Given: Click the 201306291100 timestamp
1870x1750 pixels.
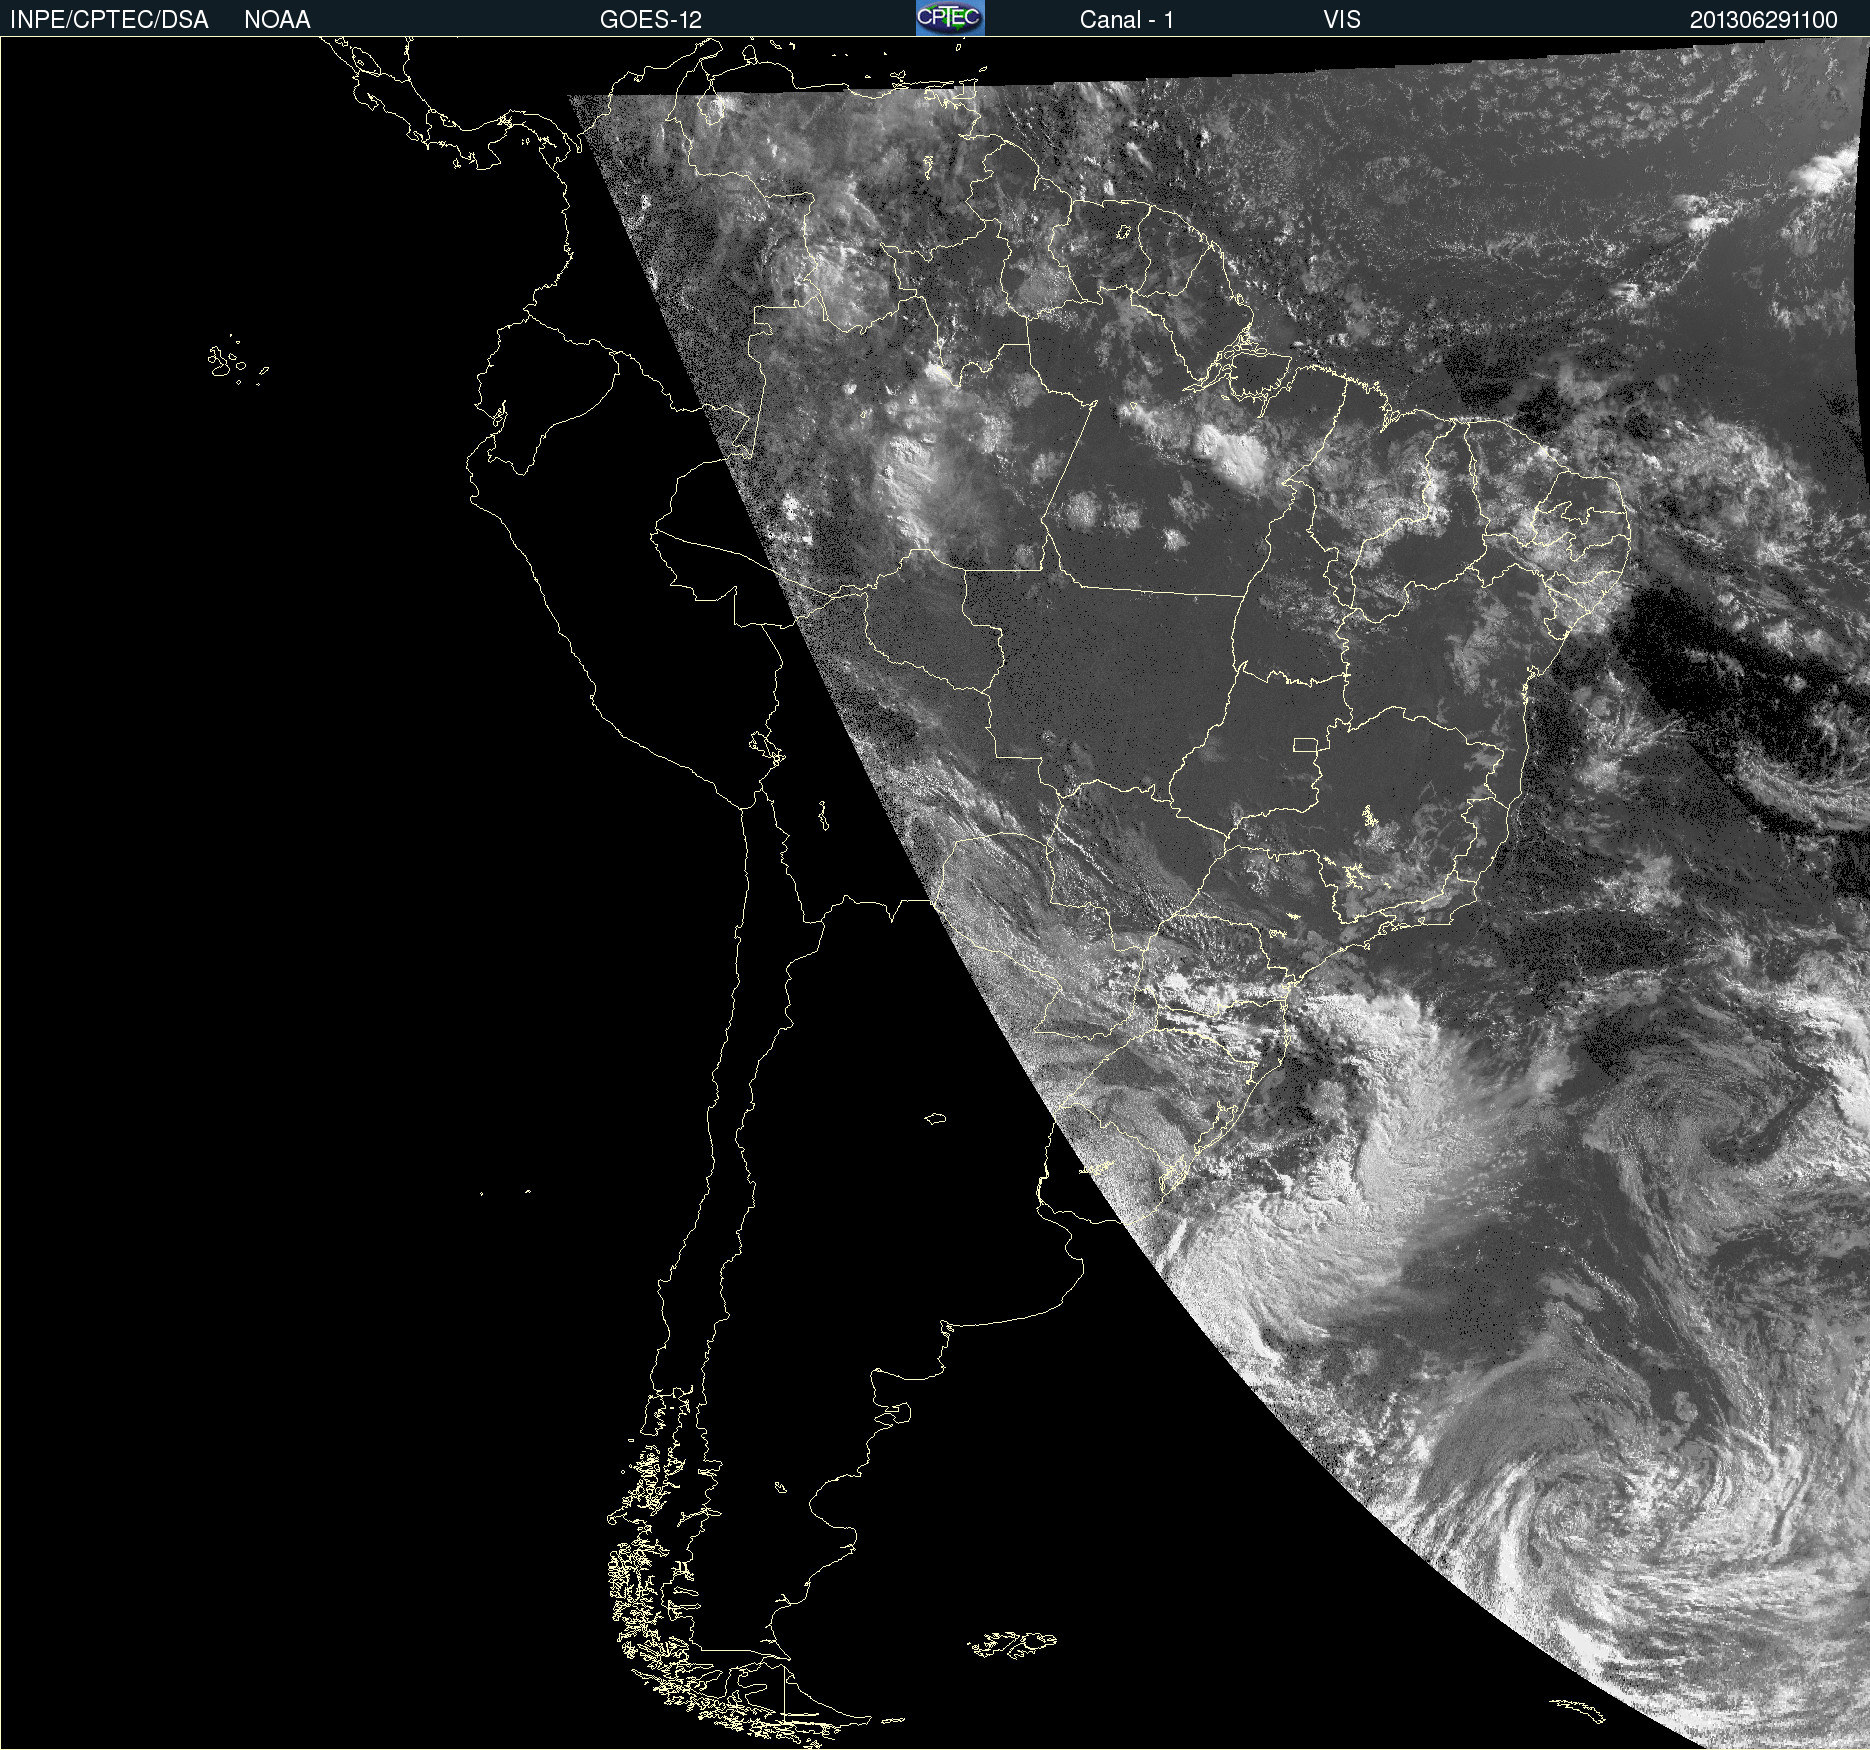Looking at the screenshot, I should (x=1764, y=20).
